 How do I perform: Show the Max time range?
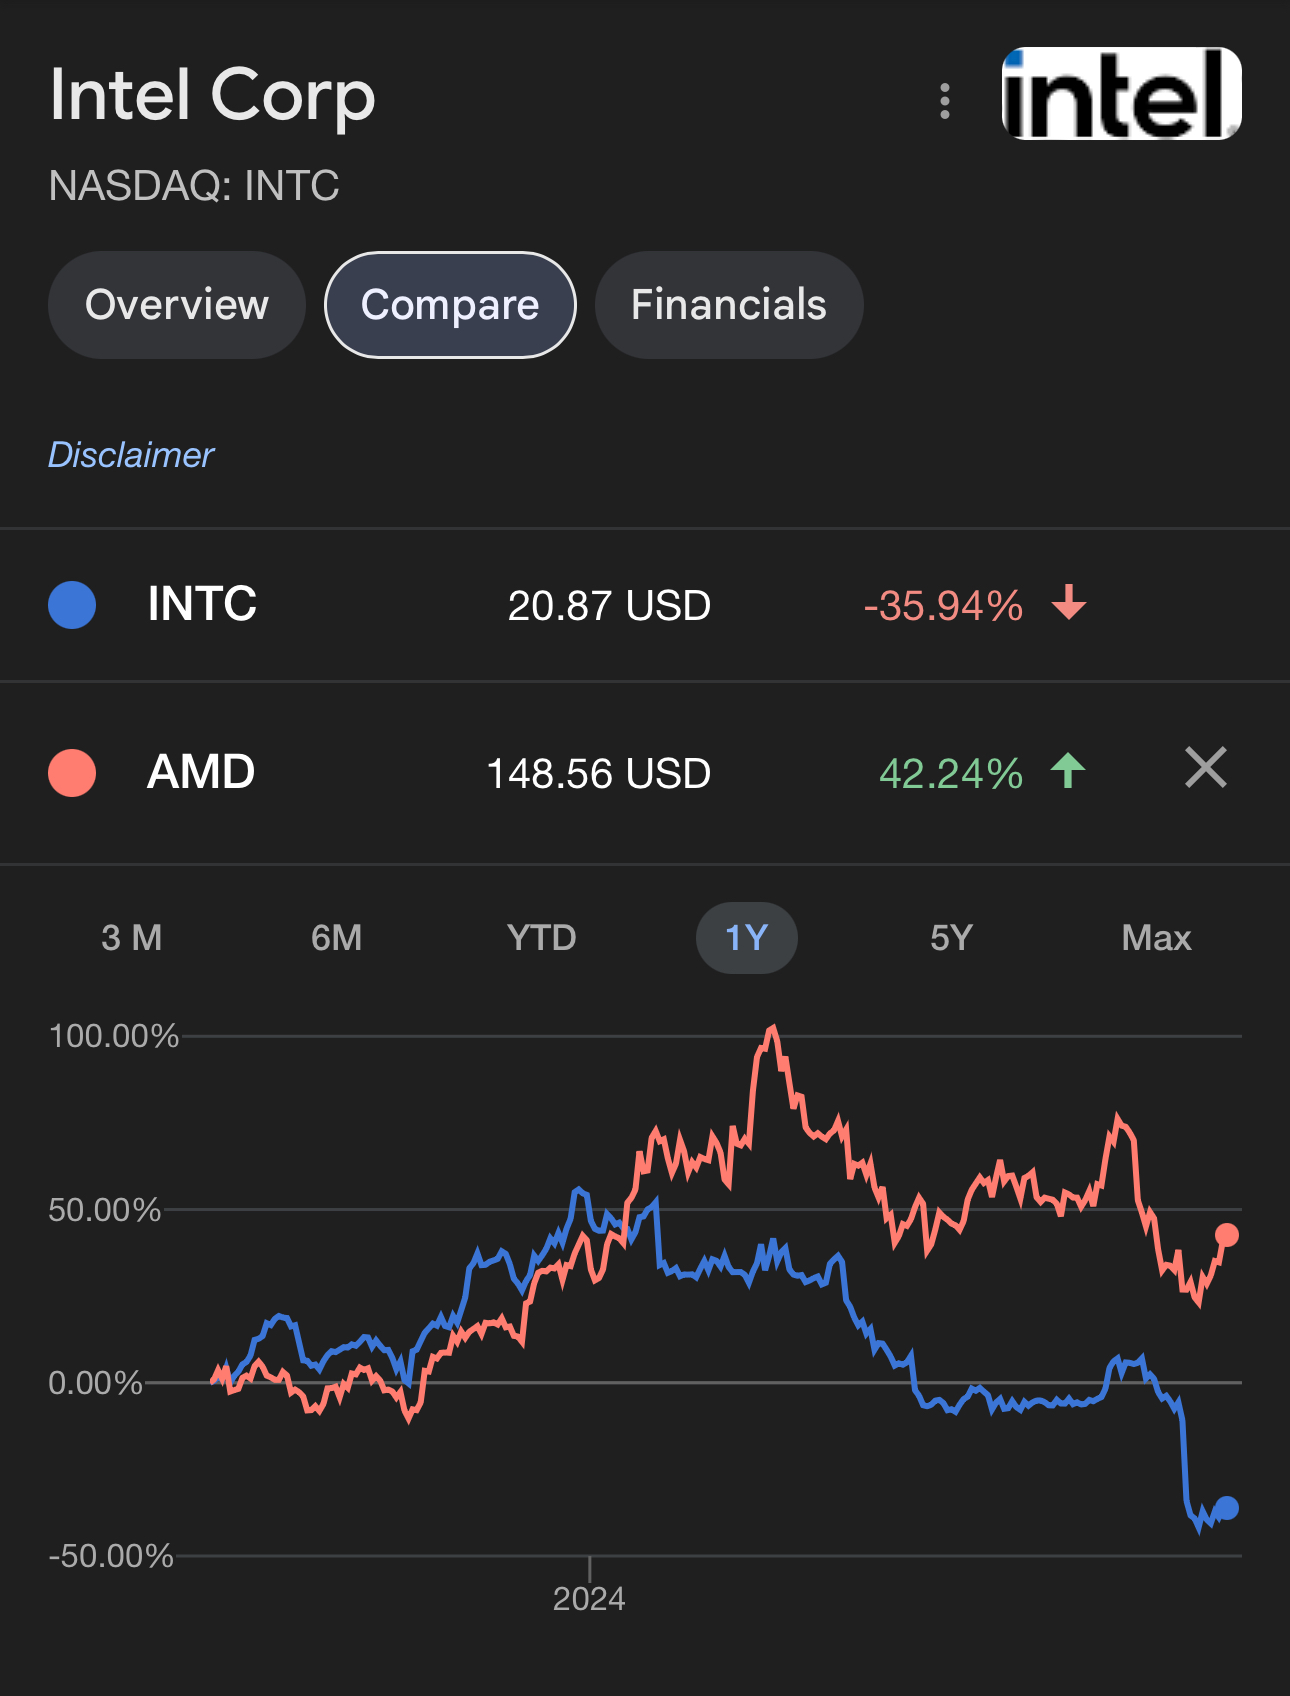[1156, 938]
